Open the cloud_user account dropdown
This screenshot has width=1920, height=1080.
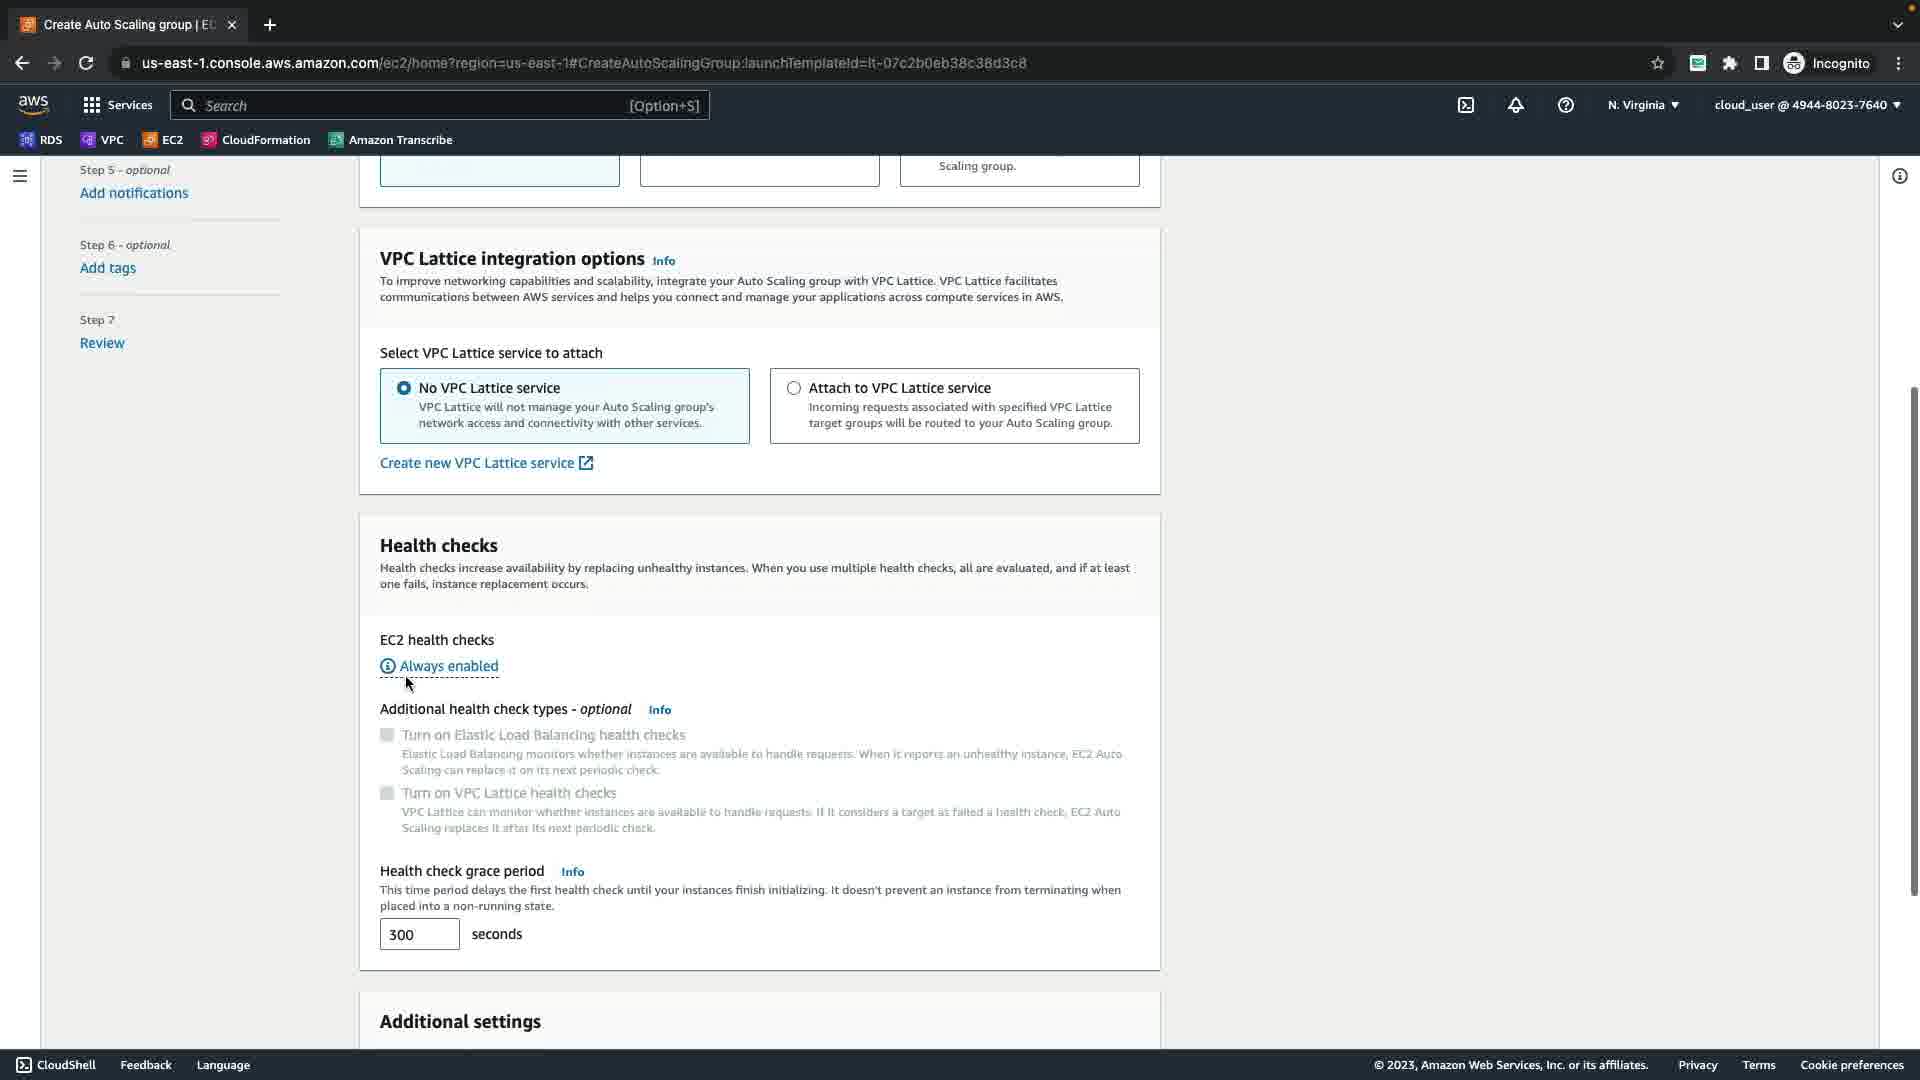(x=1807, y=105)
